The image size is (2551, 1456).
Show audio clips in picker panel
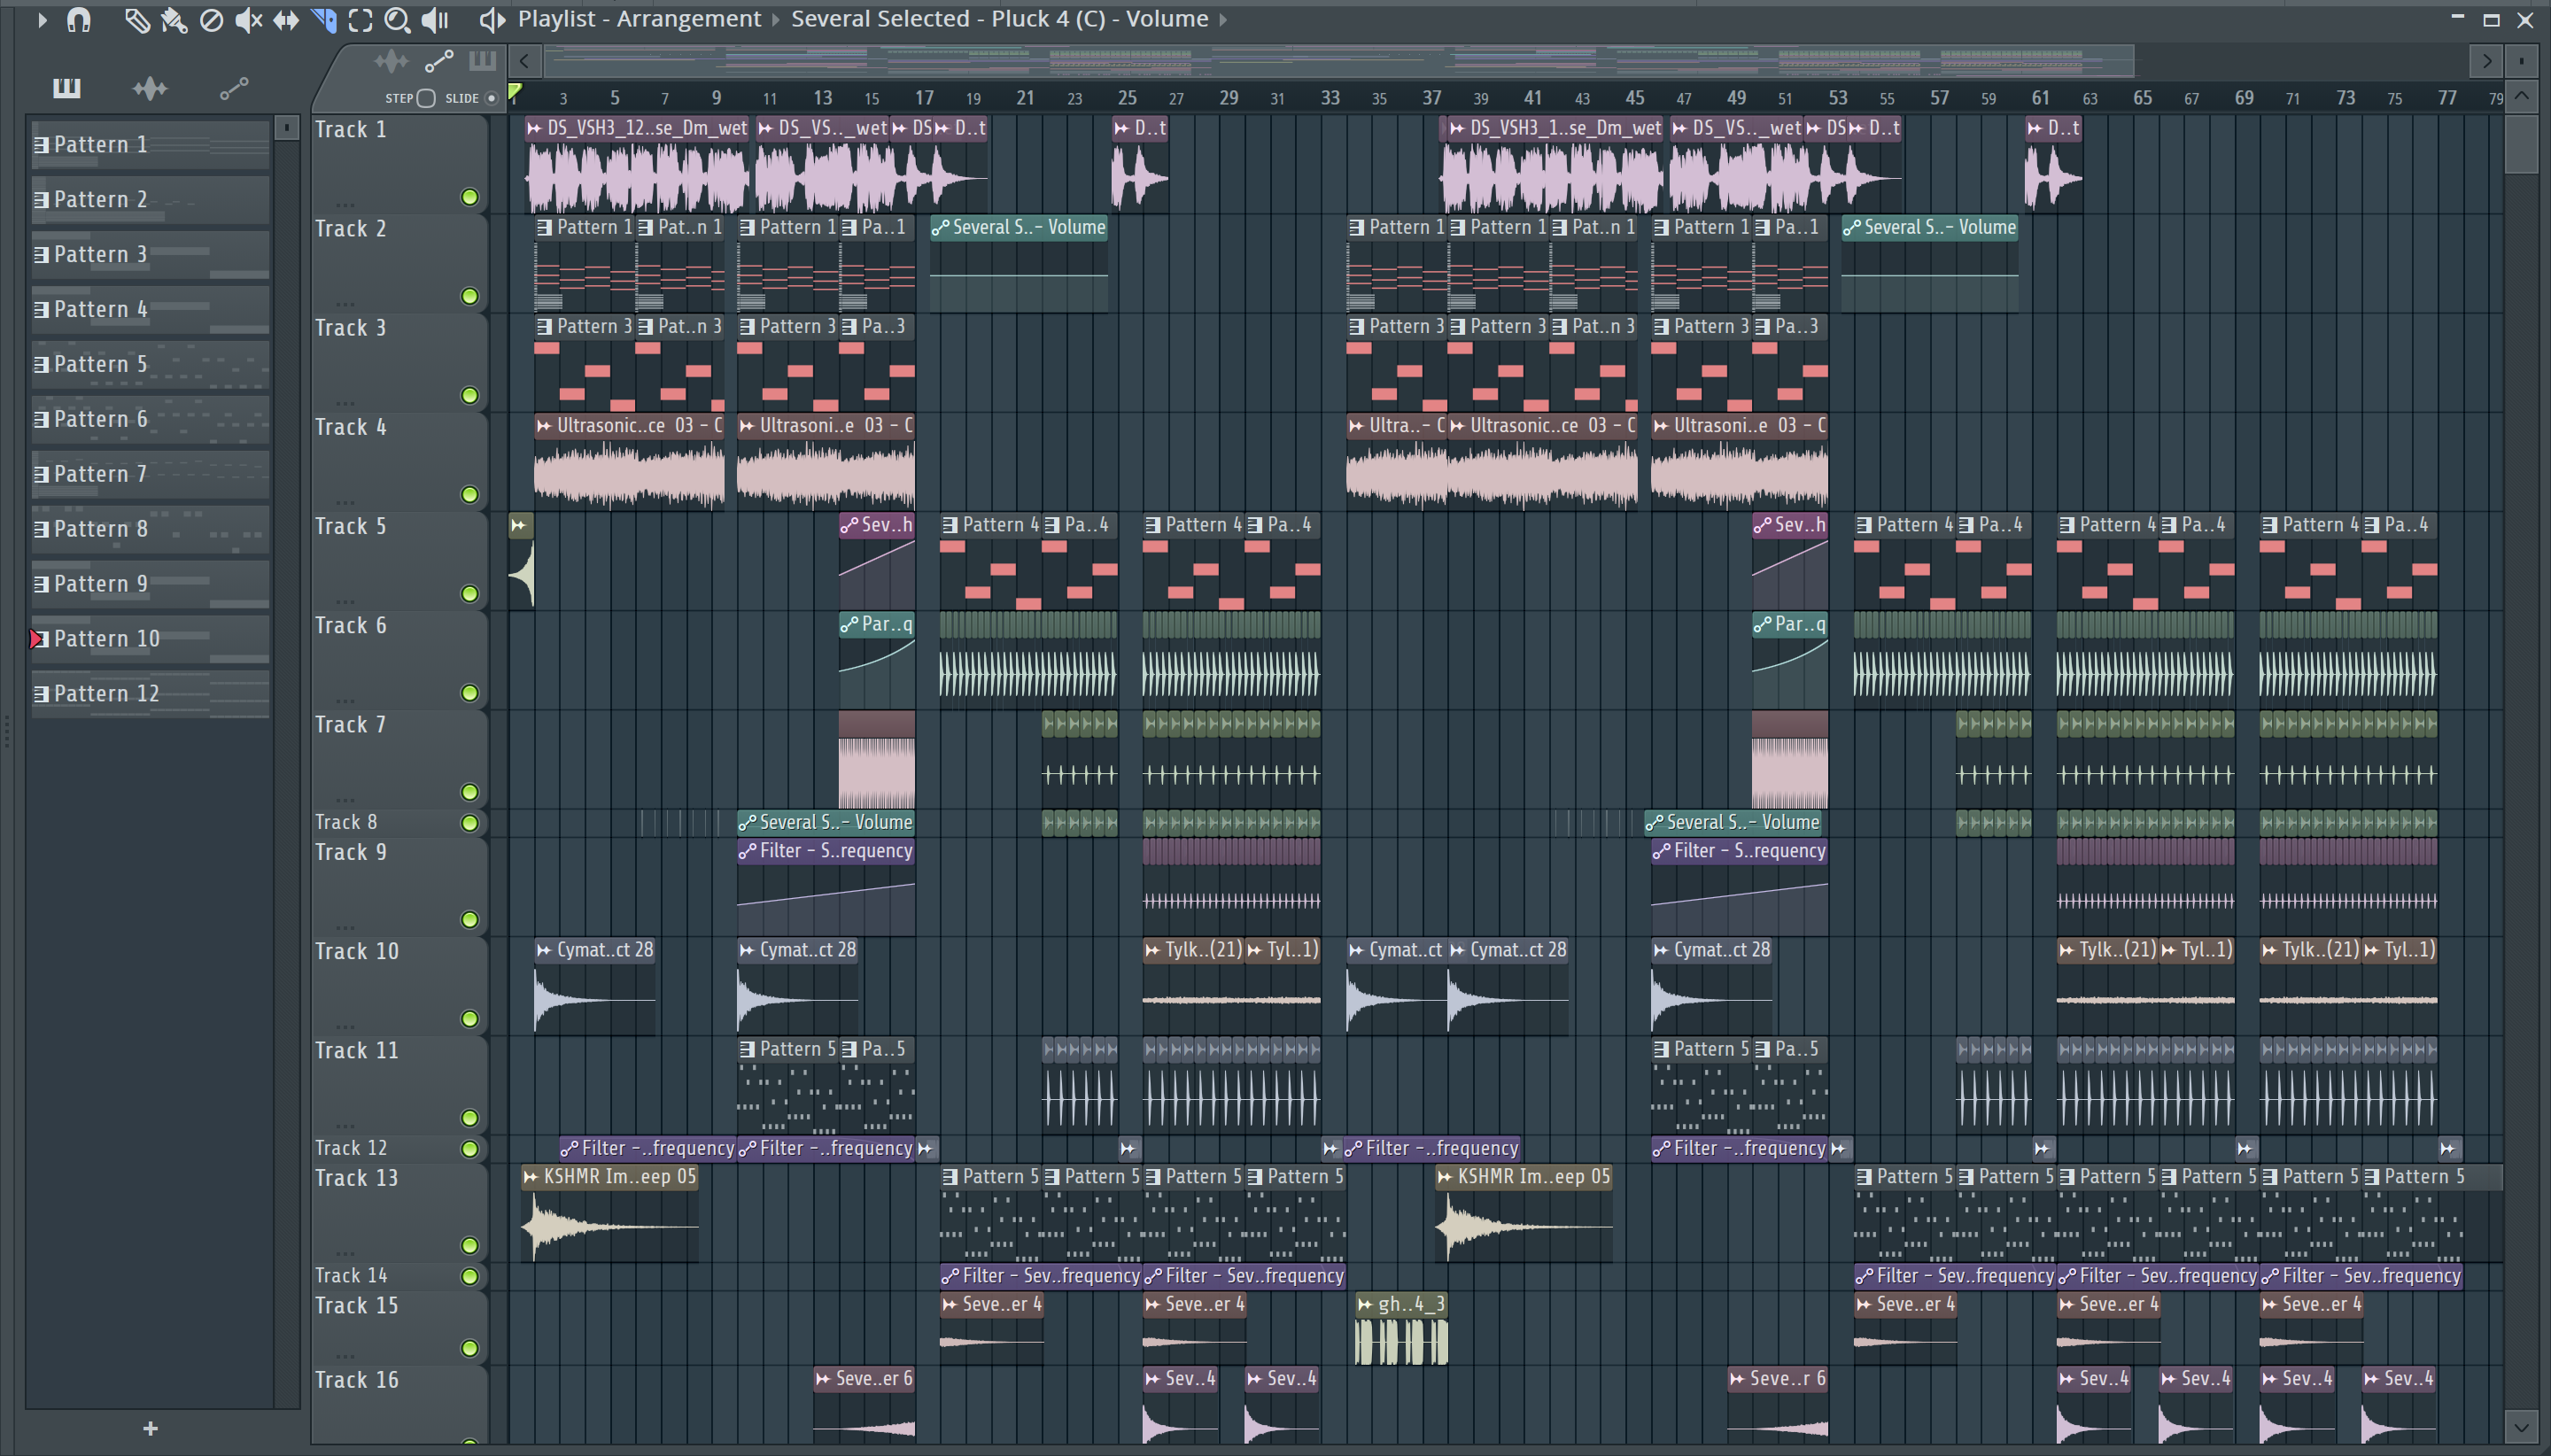150,88
